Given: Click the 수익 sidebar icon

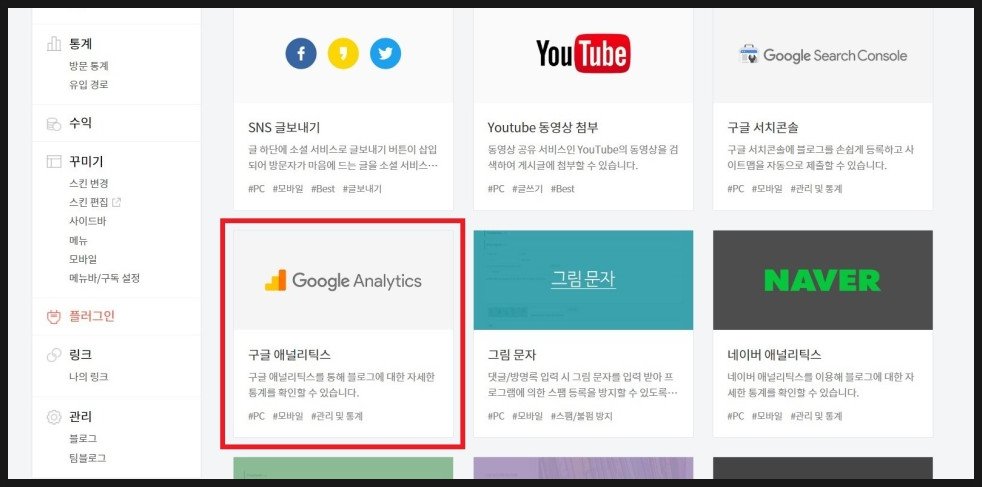Looking at the screenshot, I should point(54,123).
